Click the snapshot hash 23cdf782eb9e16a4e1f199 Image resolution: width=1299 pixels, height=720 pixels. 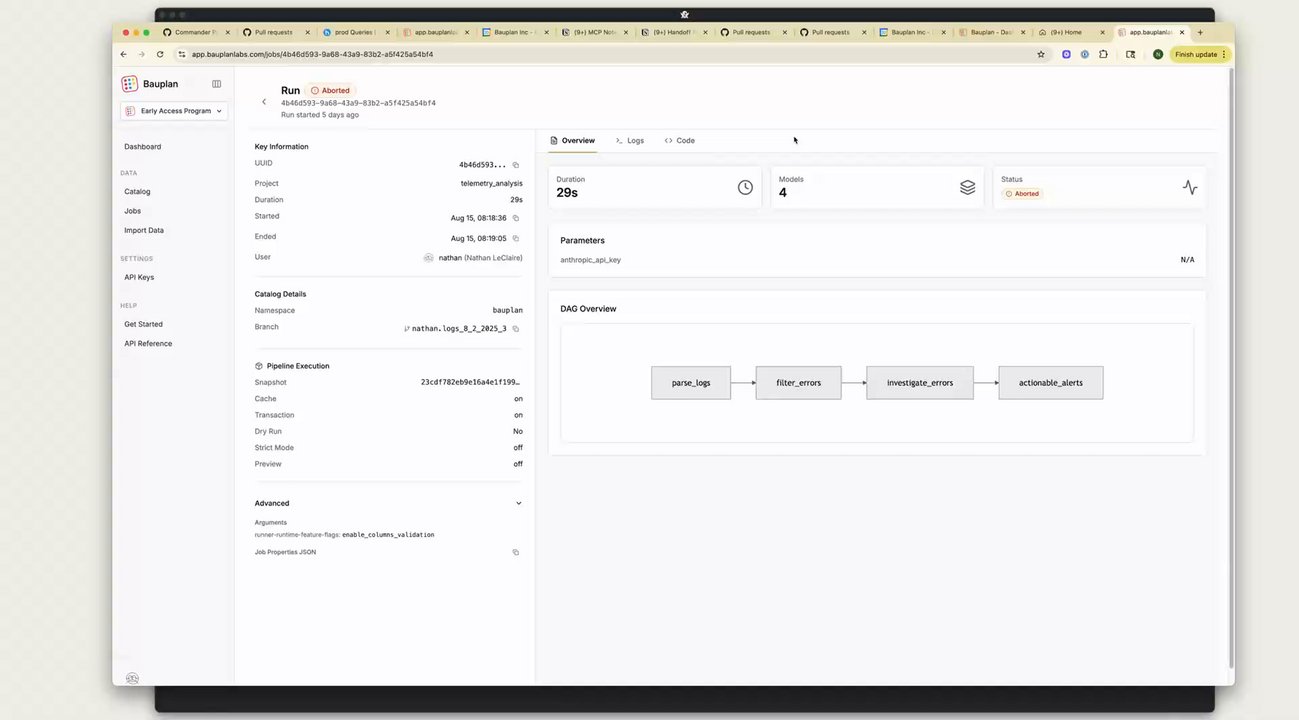pos(470,382)
